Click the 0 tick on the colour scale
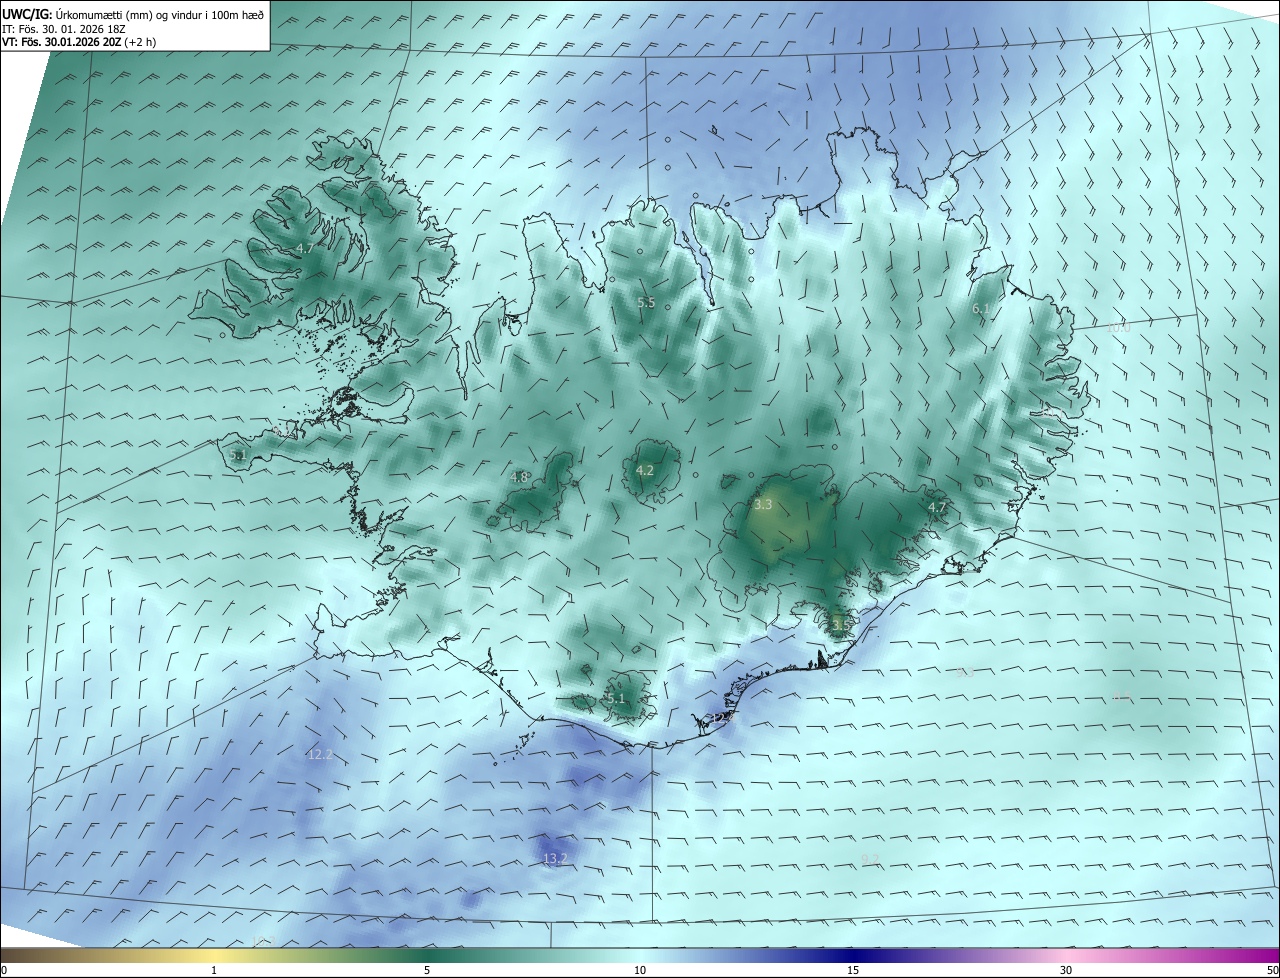1280x978 pixels. 4,970
